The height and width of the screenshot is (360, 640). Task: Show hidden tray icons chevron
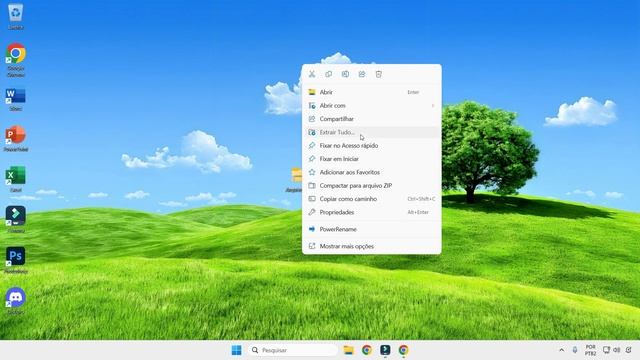(x=562, y=350)
